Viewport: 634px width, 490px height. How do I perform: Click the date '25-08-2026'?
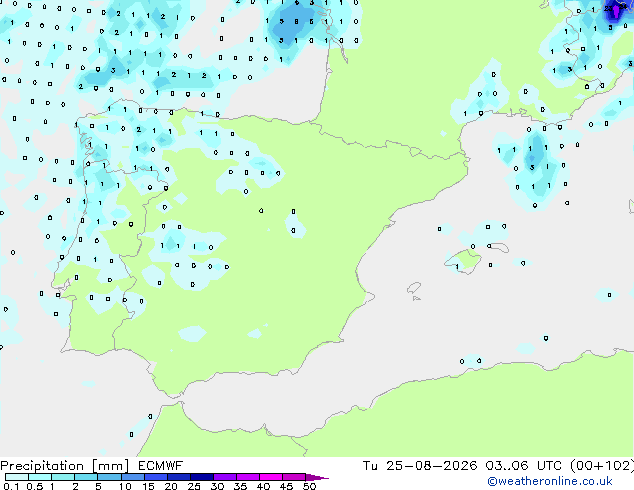point(431,466)
